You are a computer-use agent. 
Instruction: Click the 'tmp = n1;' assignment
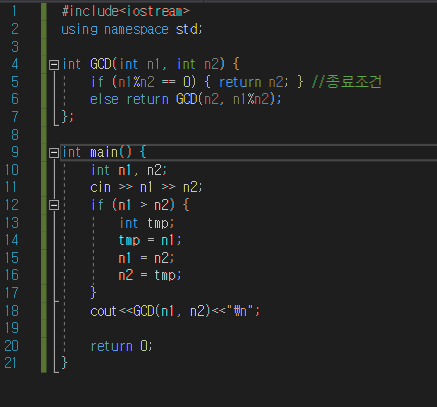(x=150, y=240)
